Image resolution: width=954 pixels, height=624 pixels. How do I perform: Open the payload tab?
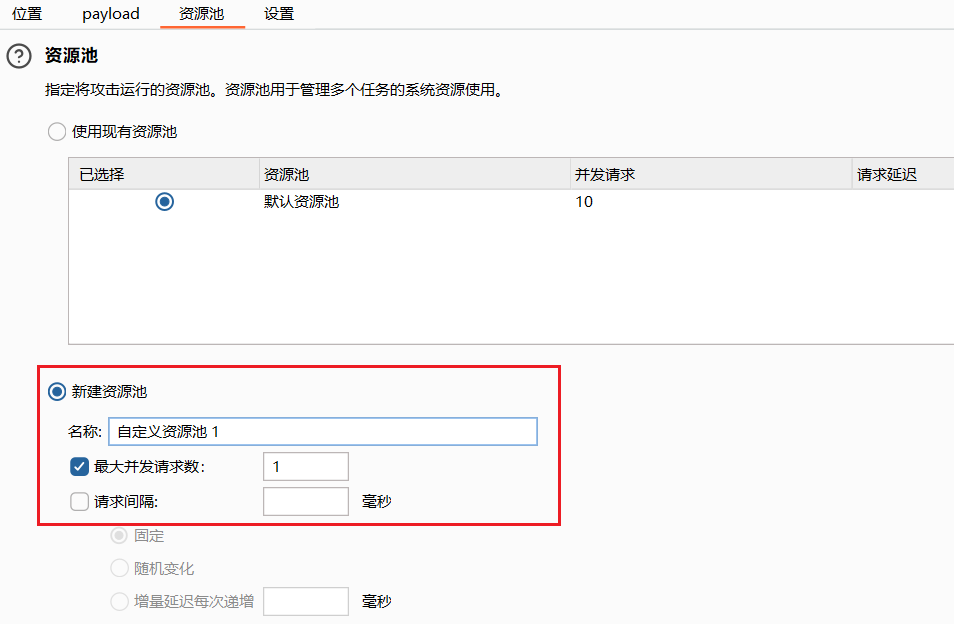[111, 14]
